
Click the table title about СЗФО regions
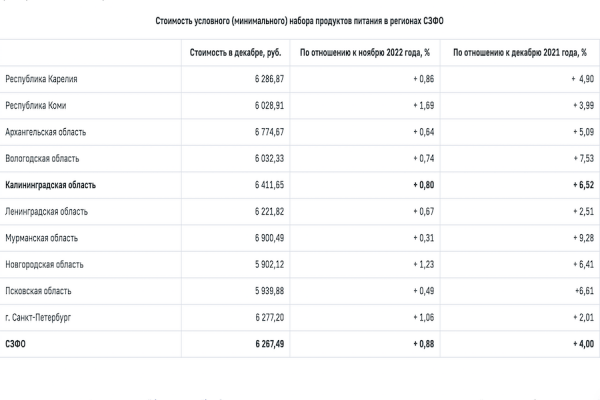click(x=299, y=21)
